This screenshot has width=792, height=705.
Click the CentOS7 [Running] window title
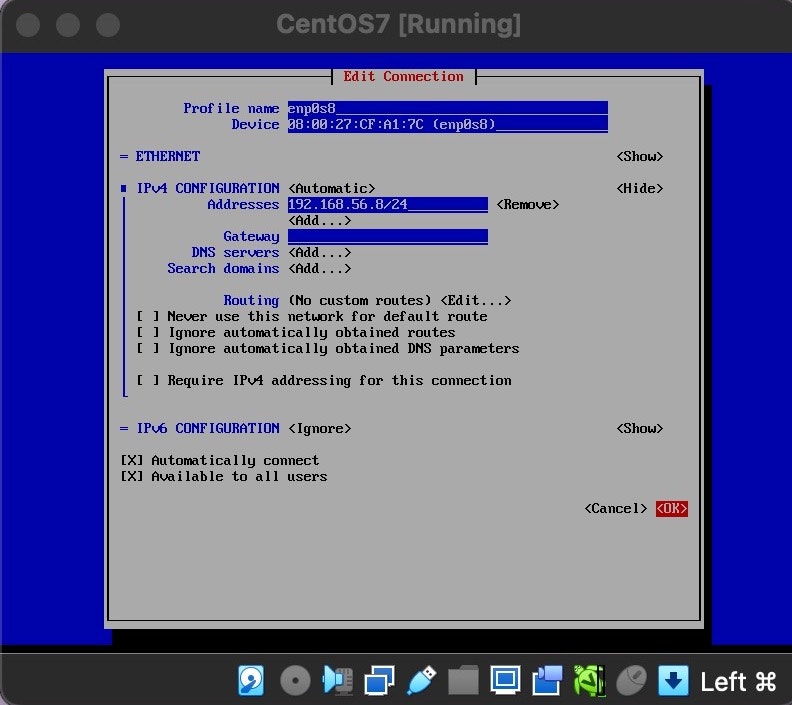pos(399,24)
